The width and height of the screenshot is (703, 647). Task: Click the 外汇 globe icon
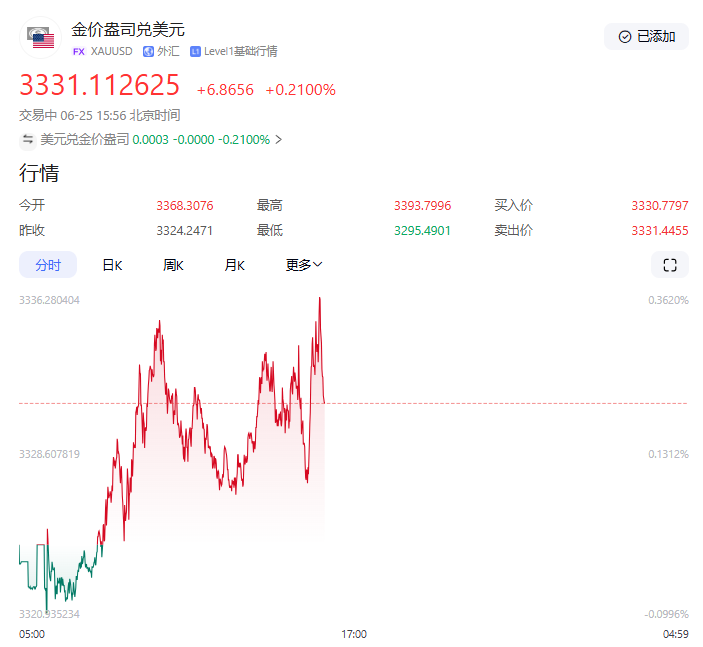click(148, 51)
